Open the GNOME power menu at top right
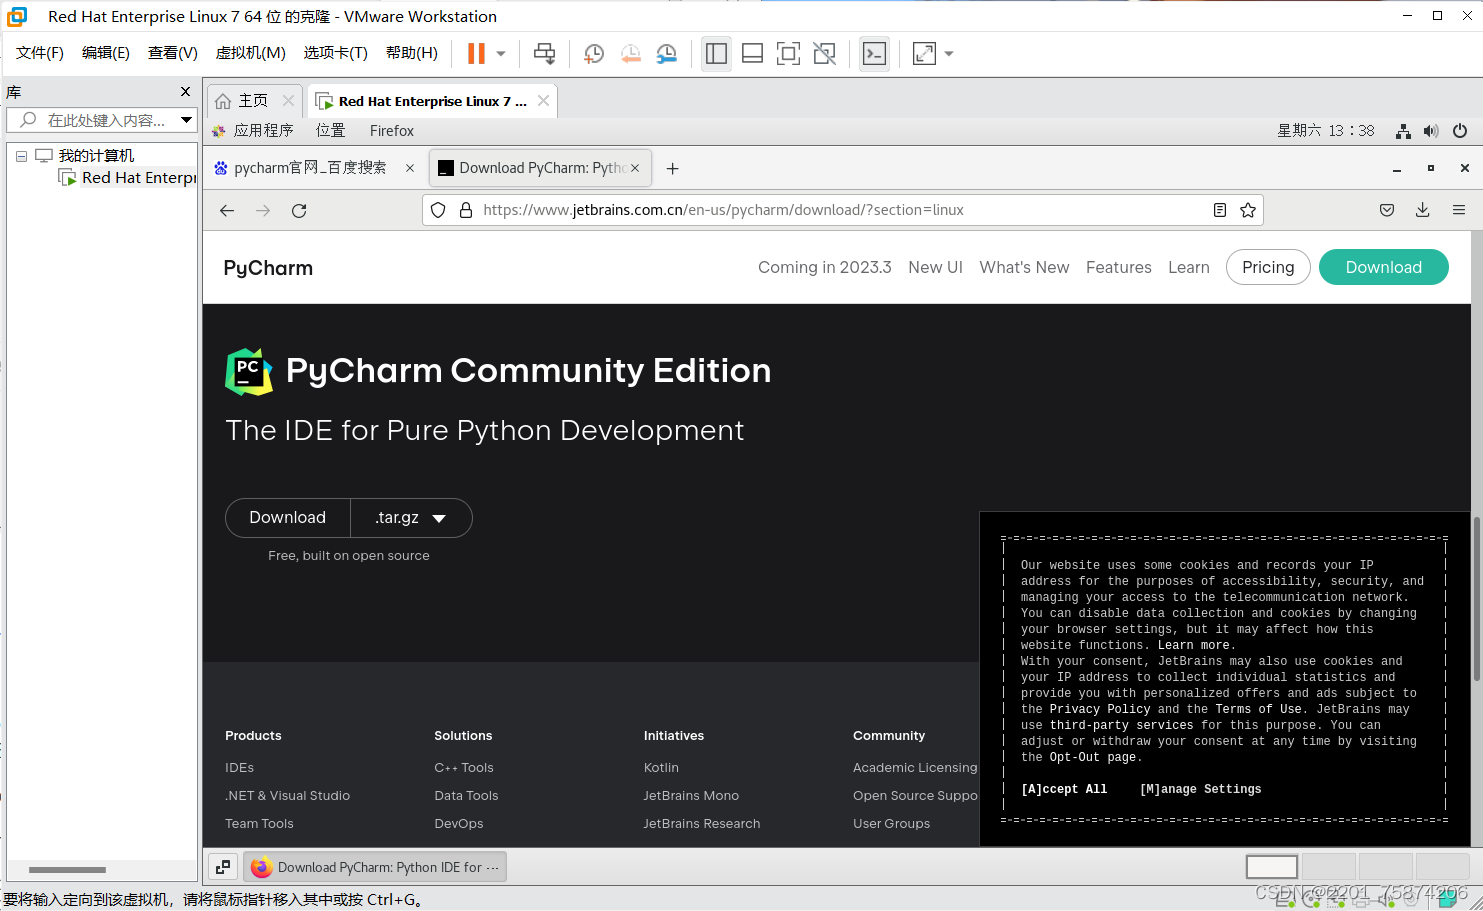This screenshot has width=1483, height=911. coord(1460,131)
